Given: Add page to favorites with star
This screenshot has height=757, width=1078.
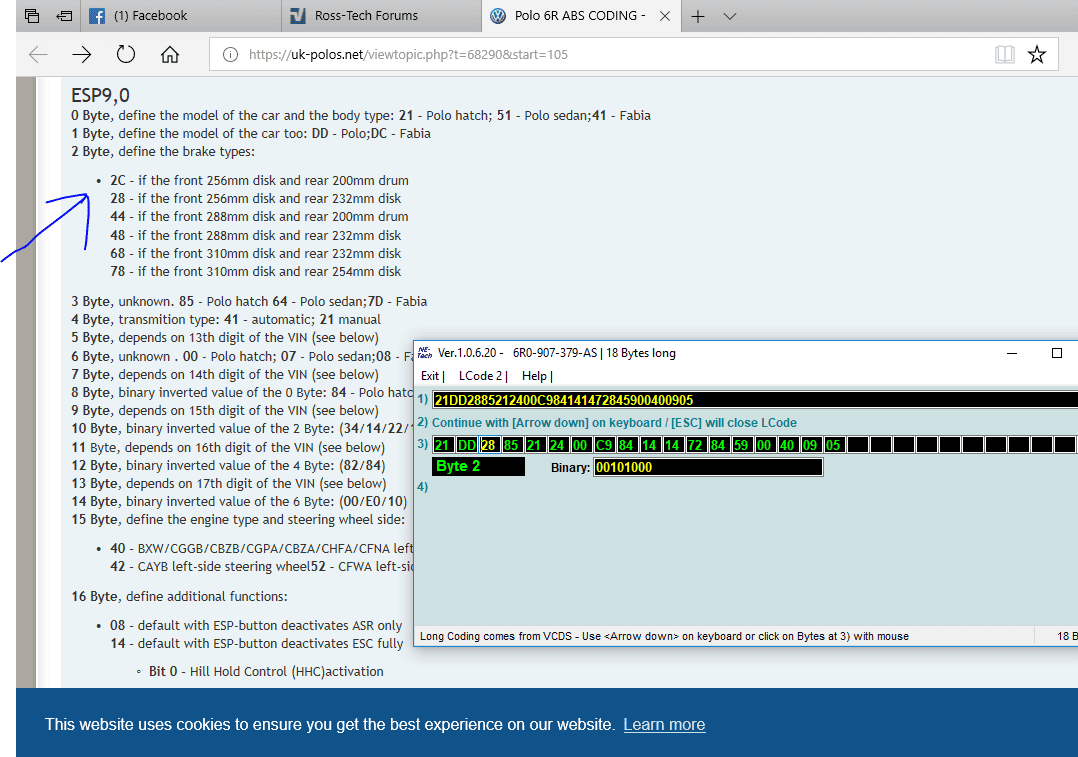Looking at the screenshot, I should pyautogui.click(x=1037, y=54).
